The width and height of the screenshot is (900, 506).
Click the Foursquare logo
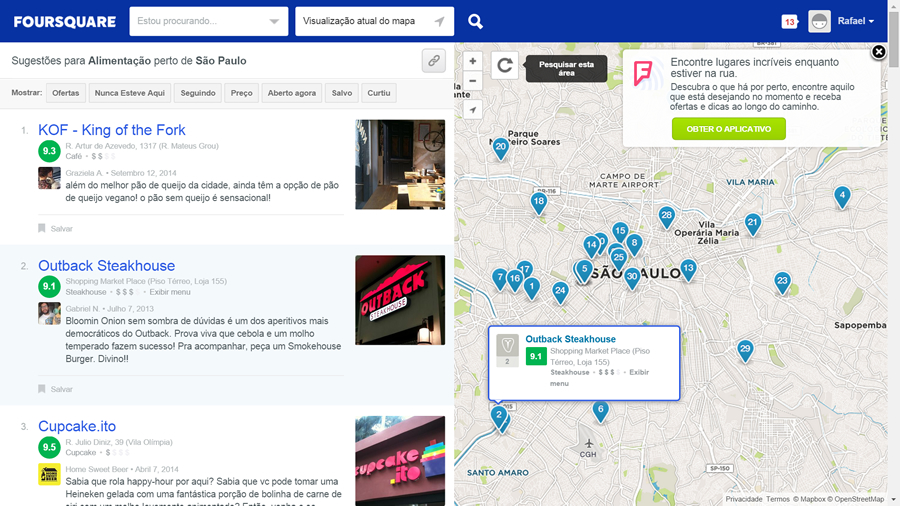[x=64, y=22]
